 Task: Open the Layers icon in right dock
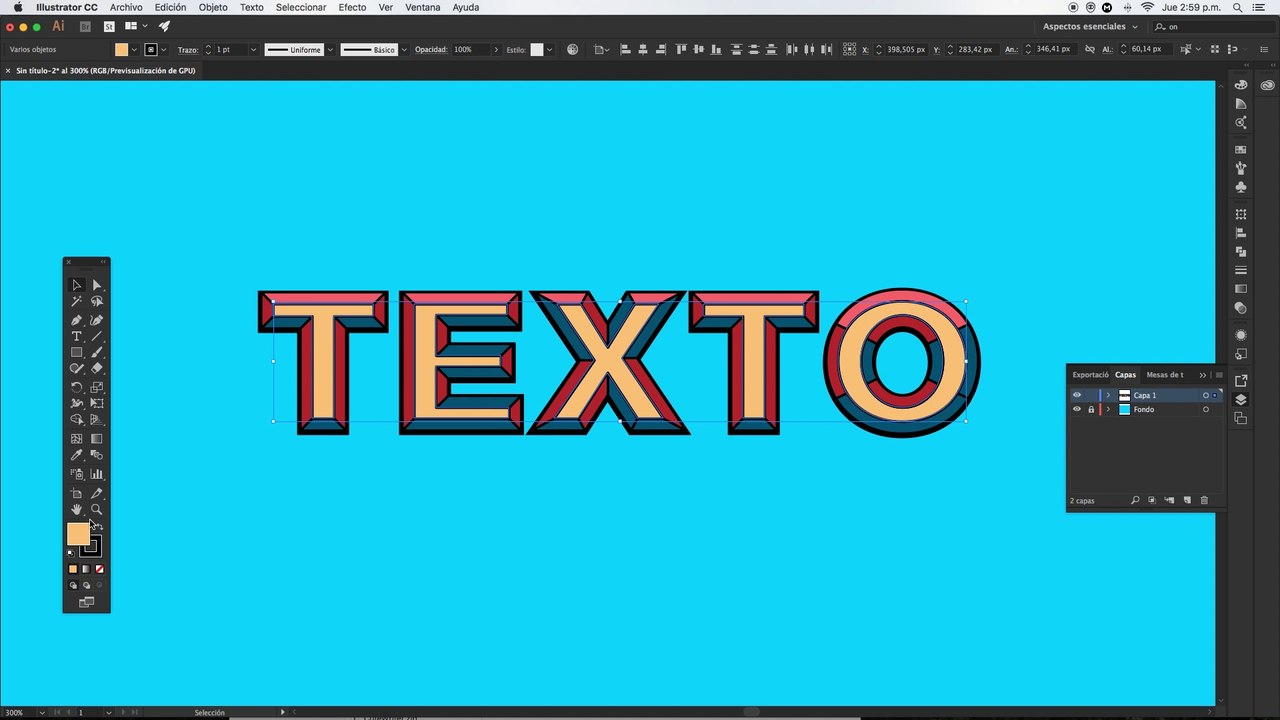point(1241,399)
